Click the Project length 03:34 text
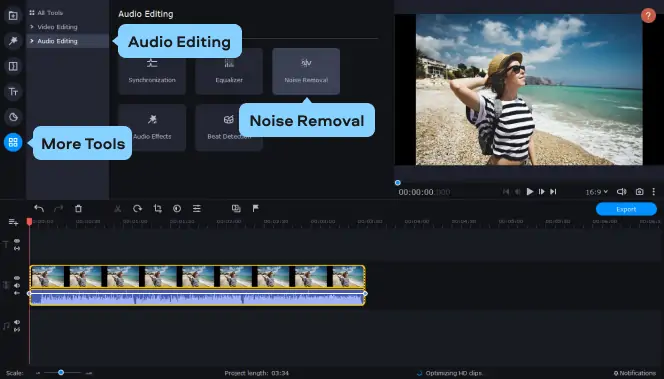The height and width of the screenshot is (379, 664). click(x=257, y=373)
